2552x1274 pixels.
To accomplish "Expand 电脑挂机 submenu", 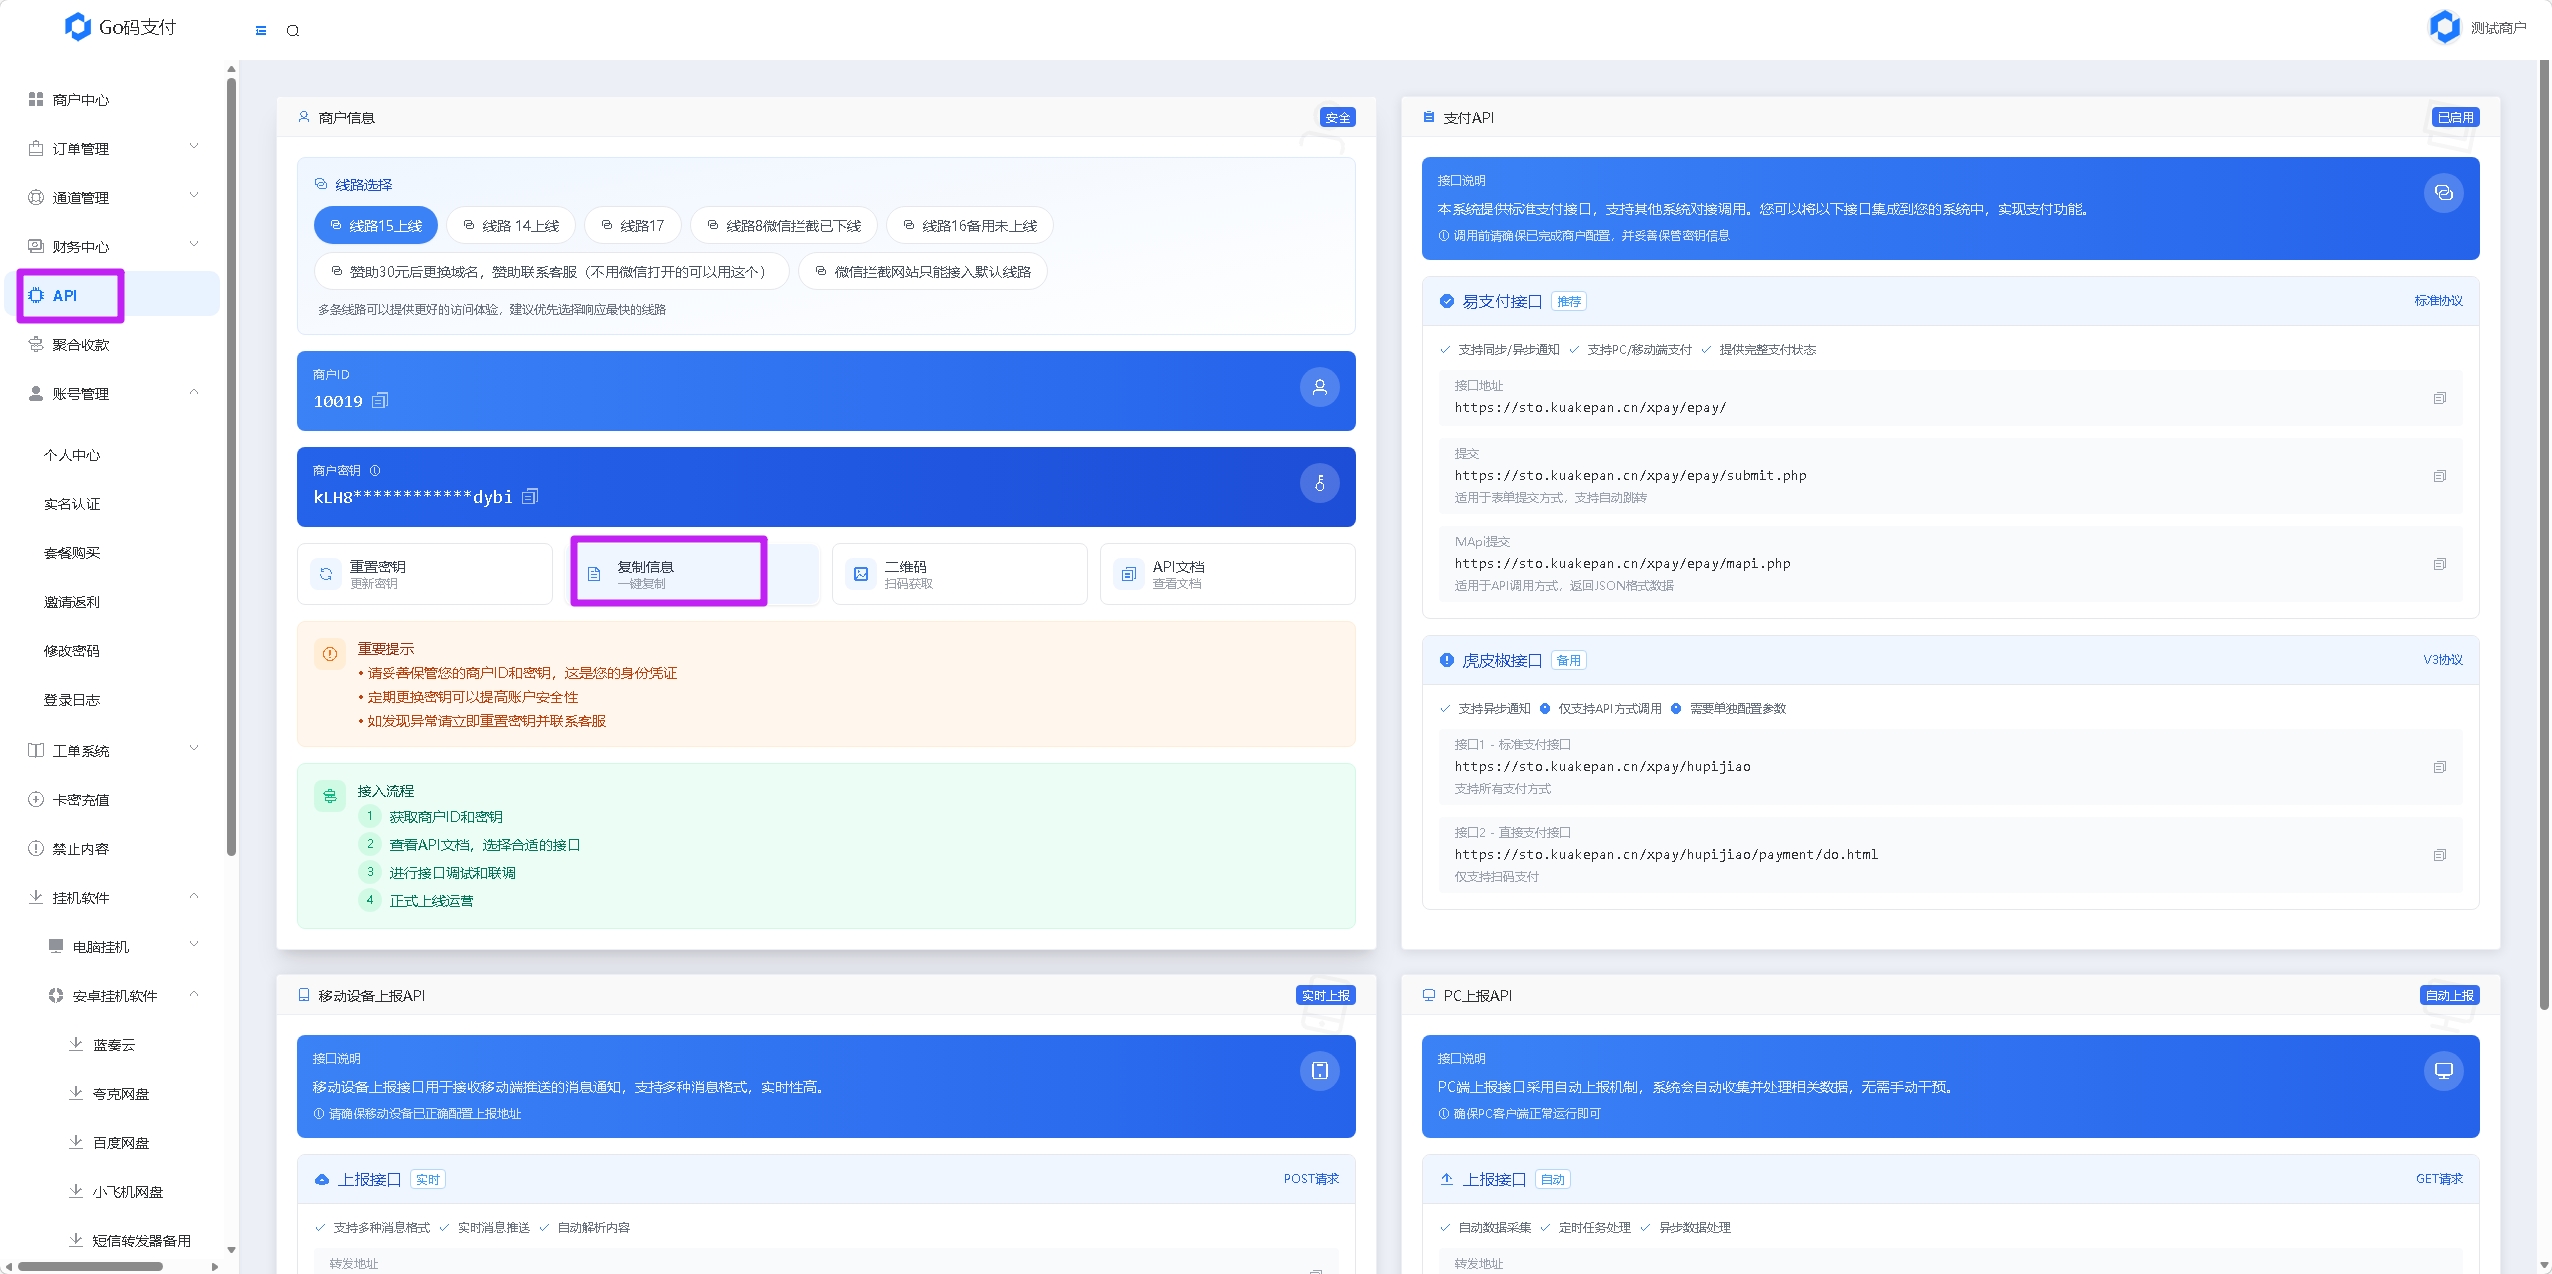I will coord(113,946).
